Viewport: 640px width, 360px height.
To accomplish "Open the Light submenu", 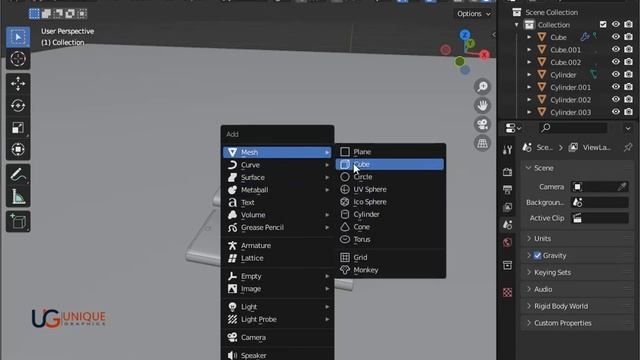I will point(278,307).
